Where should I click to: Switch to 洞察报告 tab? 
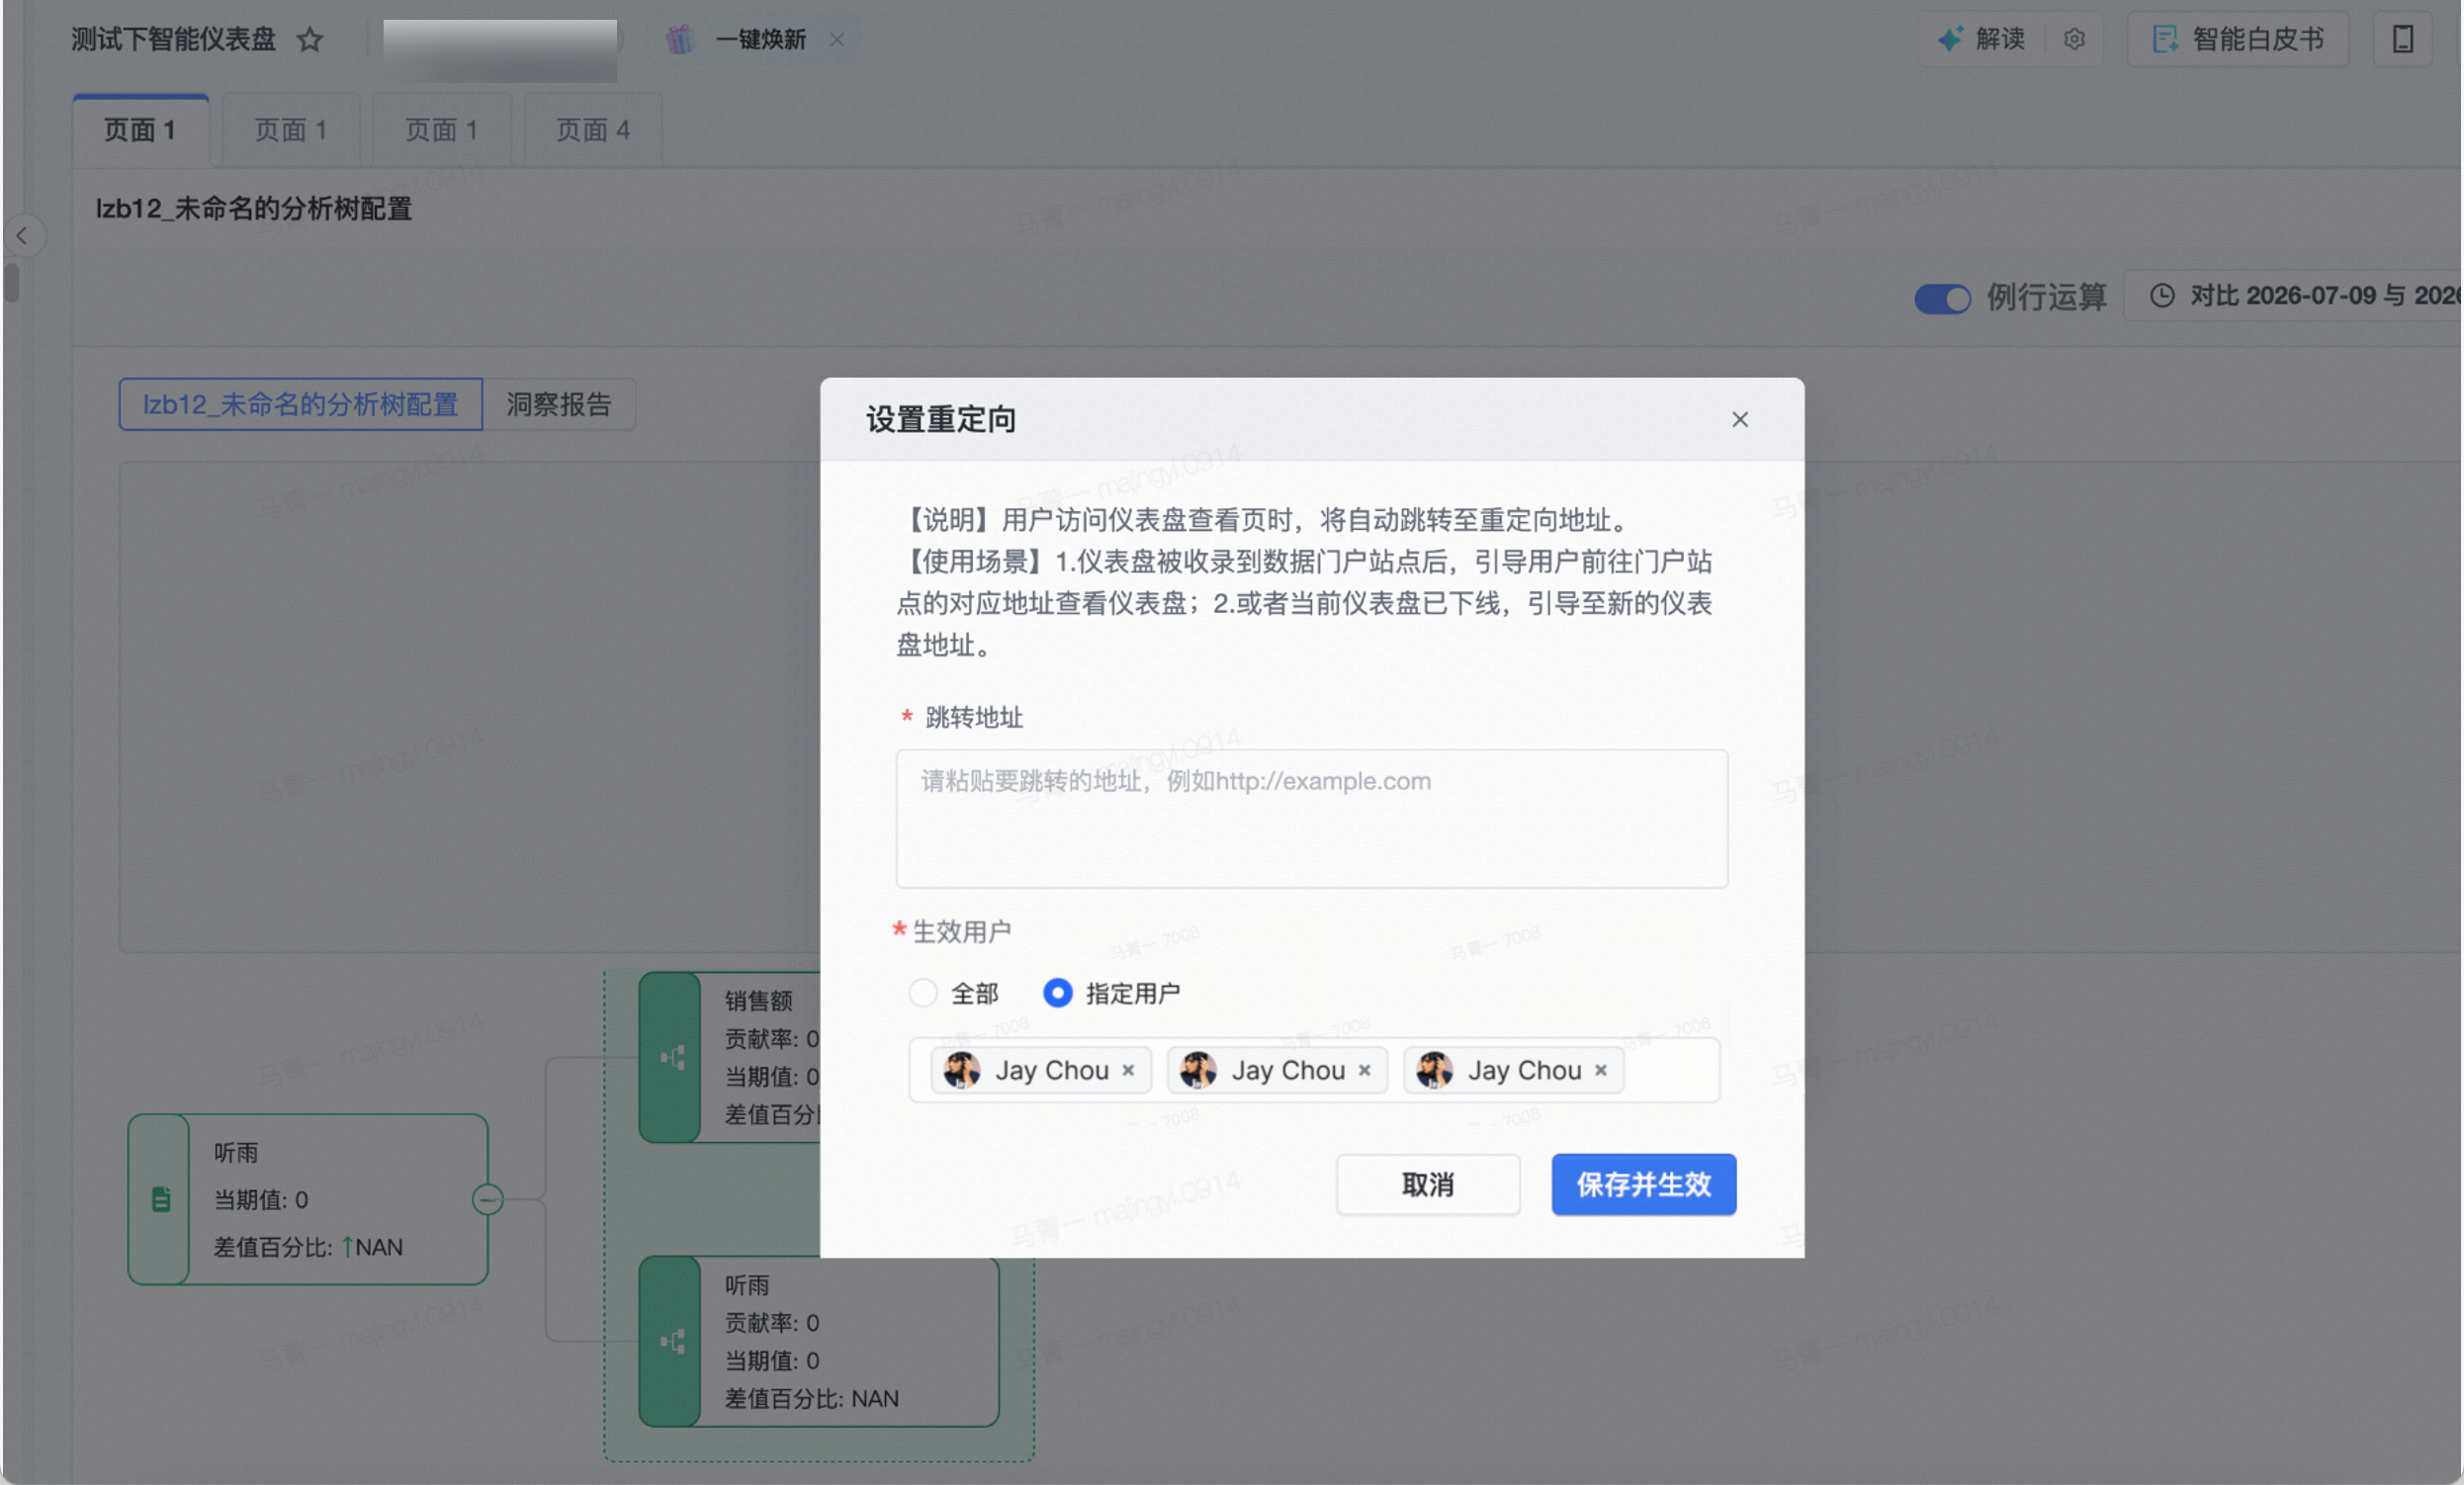point(558,404)
